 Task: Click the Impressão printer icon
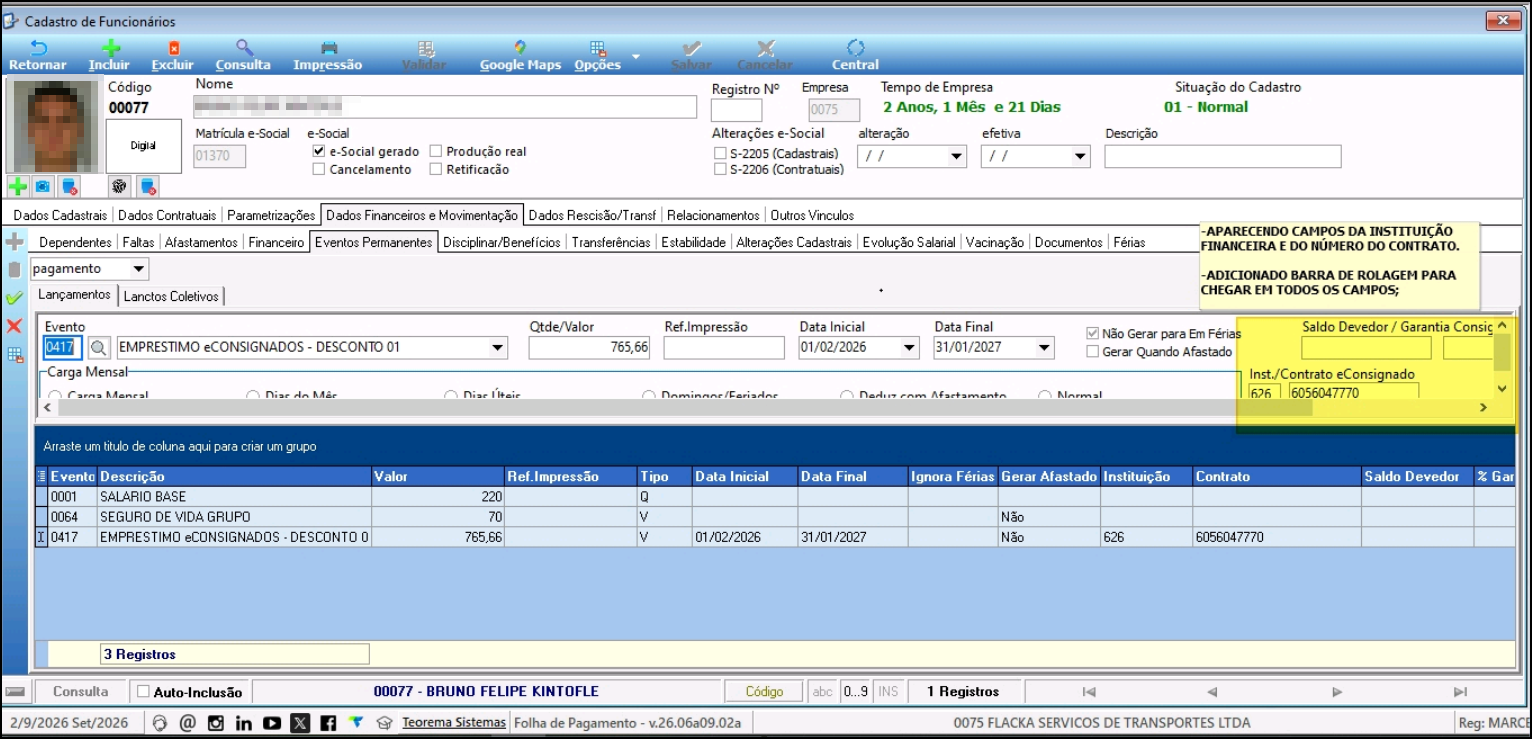point(328,48)
